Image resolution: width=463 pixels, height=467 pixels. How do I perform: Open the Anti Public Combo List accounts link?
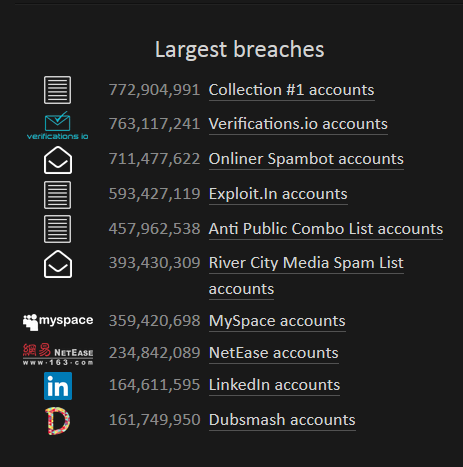click(326, 229)
